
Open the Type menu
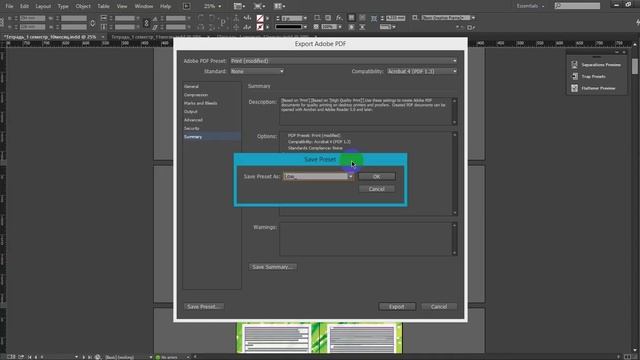(63, 6)
